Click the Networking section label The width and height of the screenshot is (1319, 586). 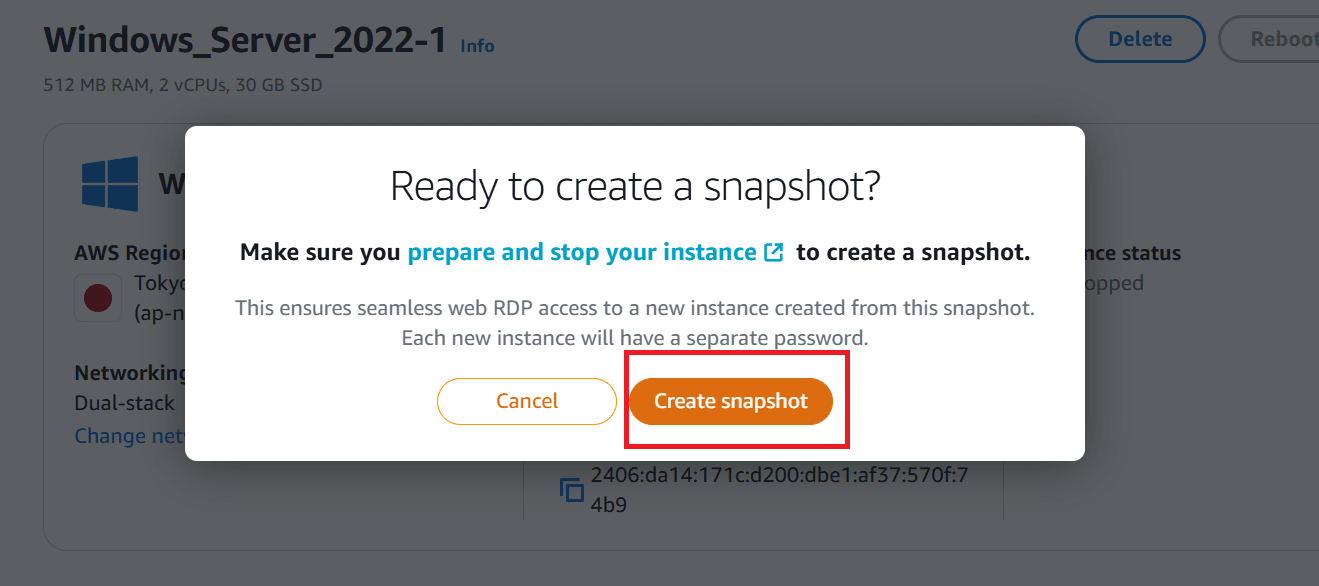tap(130, 373)
